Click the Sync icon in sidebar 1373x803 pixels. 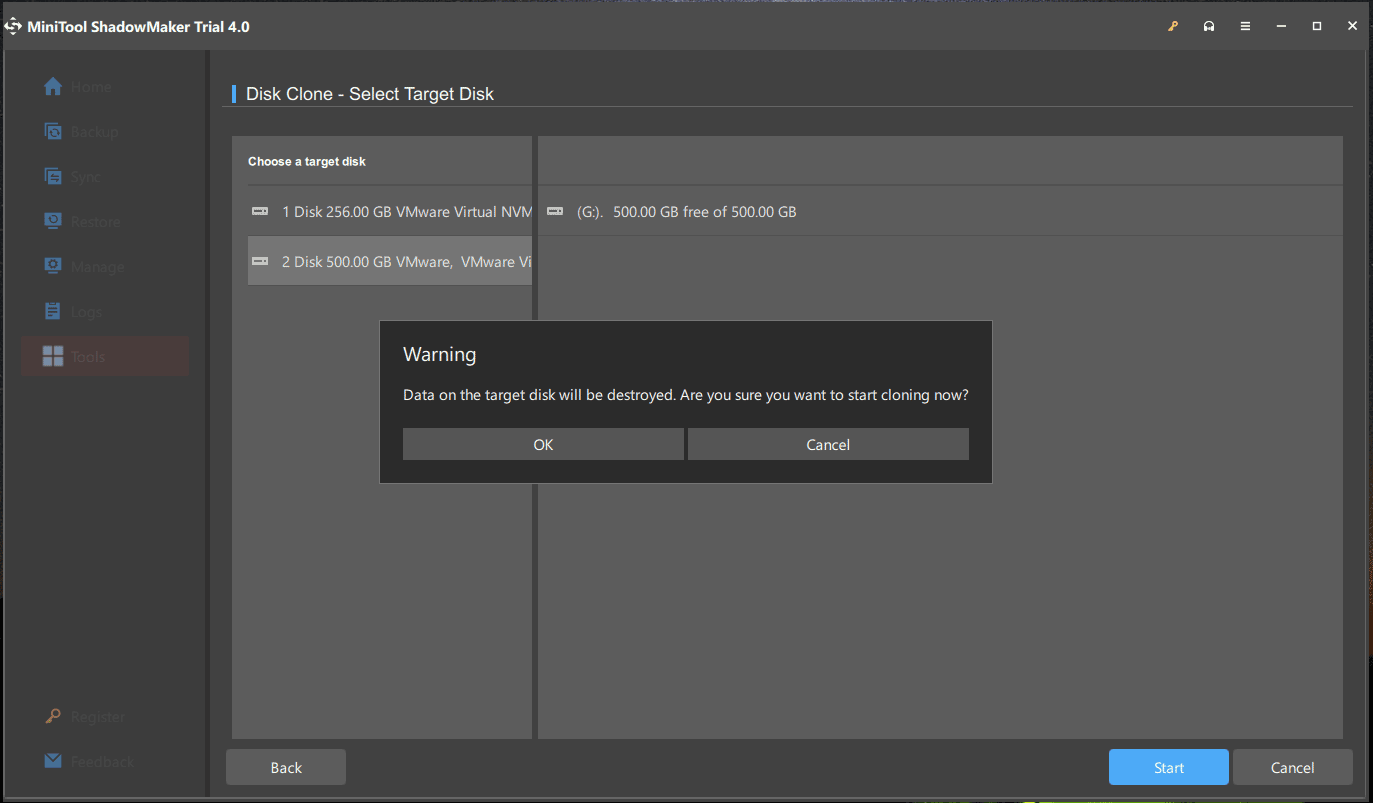point(54,176)
